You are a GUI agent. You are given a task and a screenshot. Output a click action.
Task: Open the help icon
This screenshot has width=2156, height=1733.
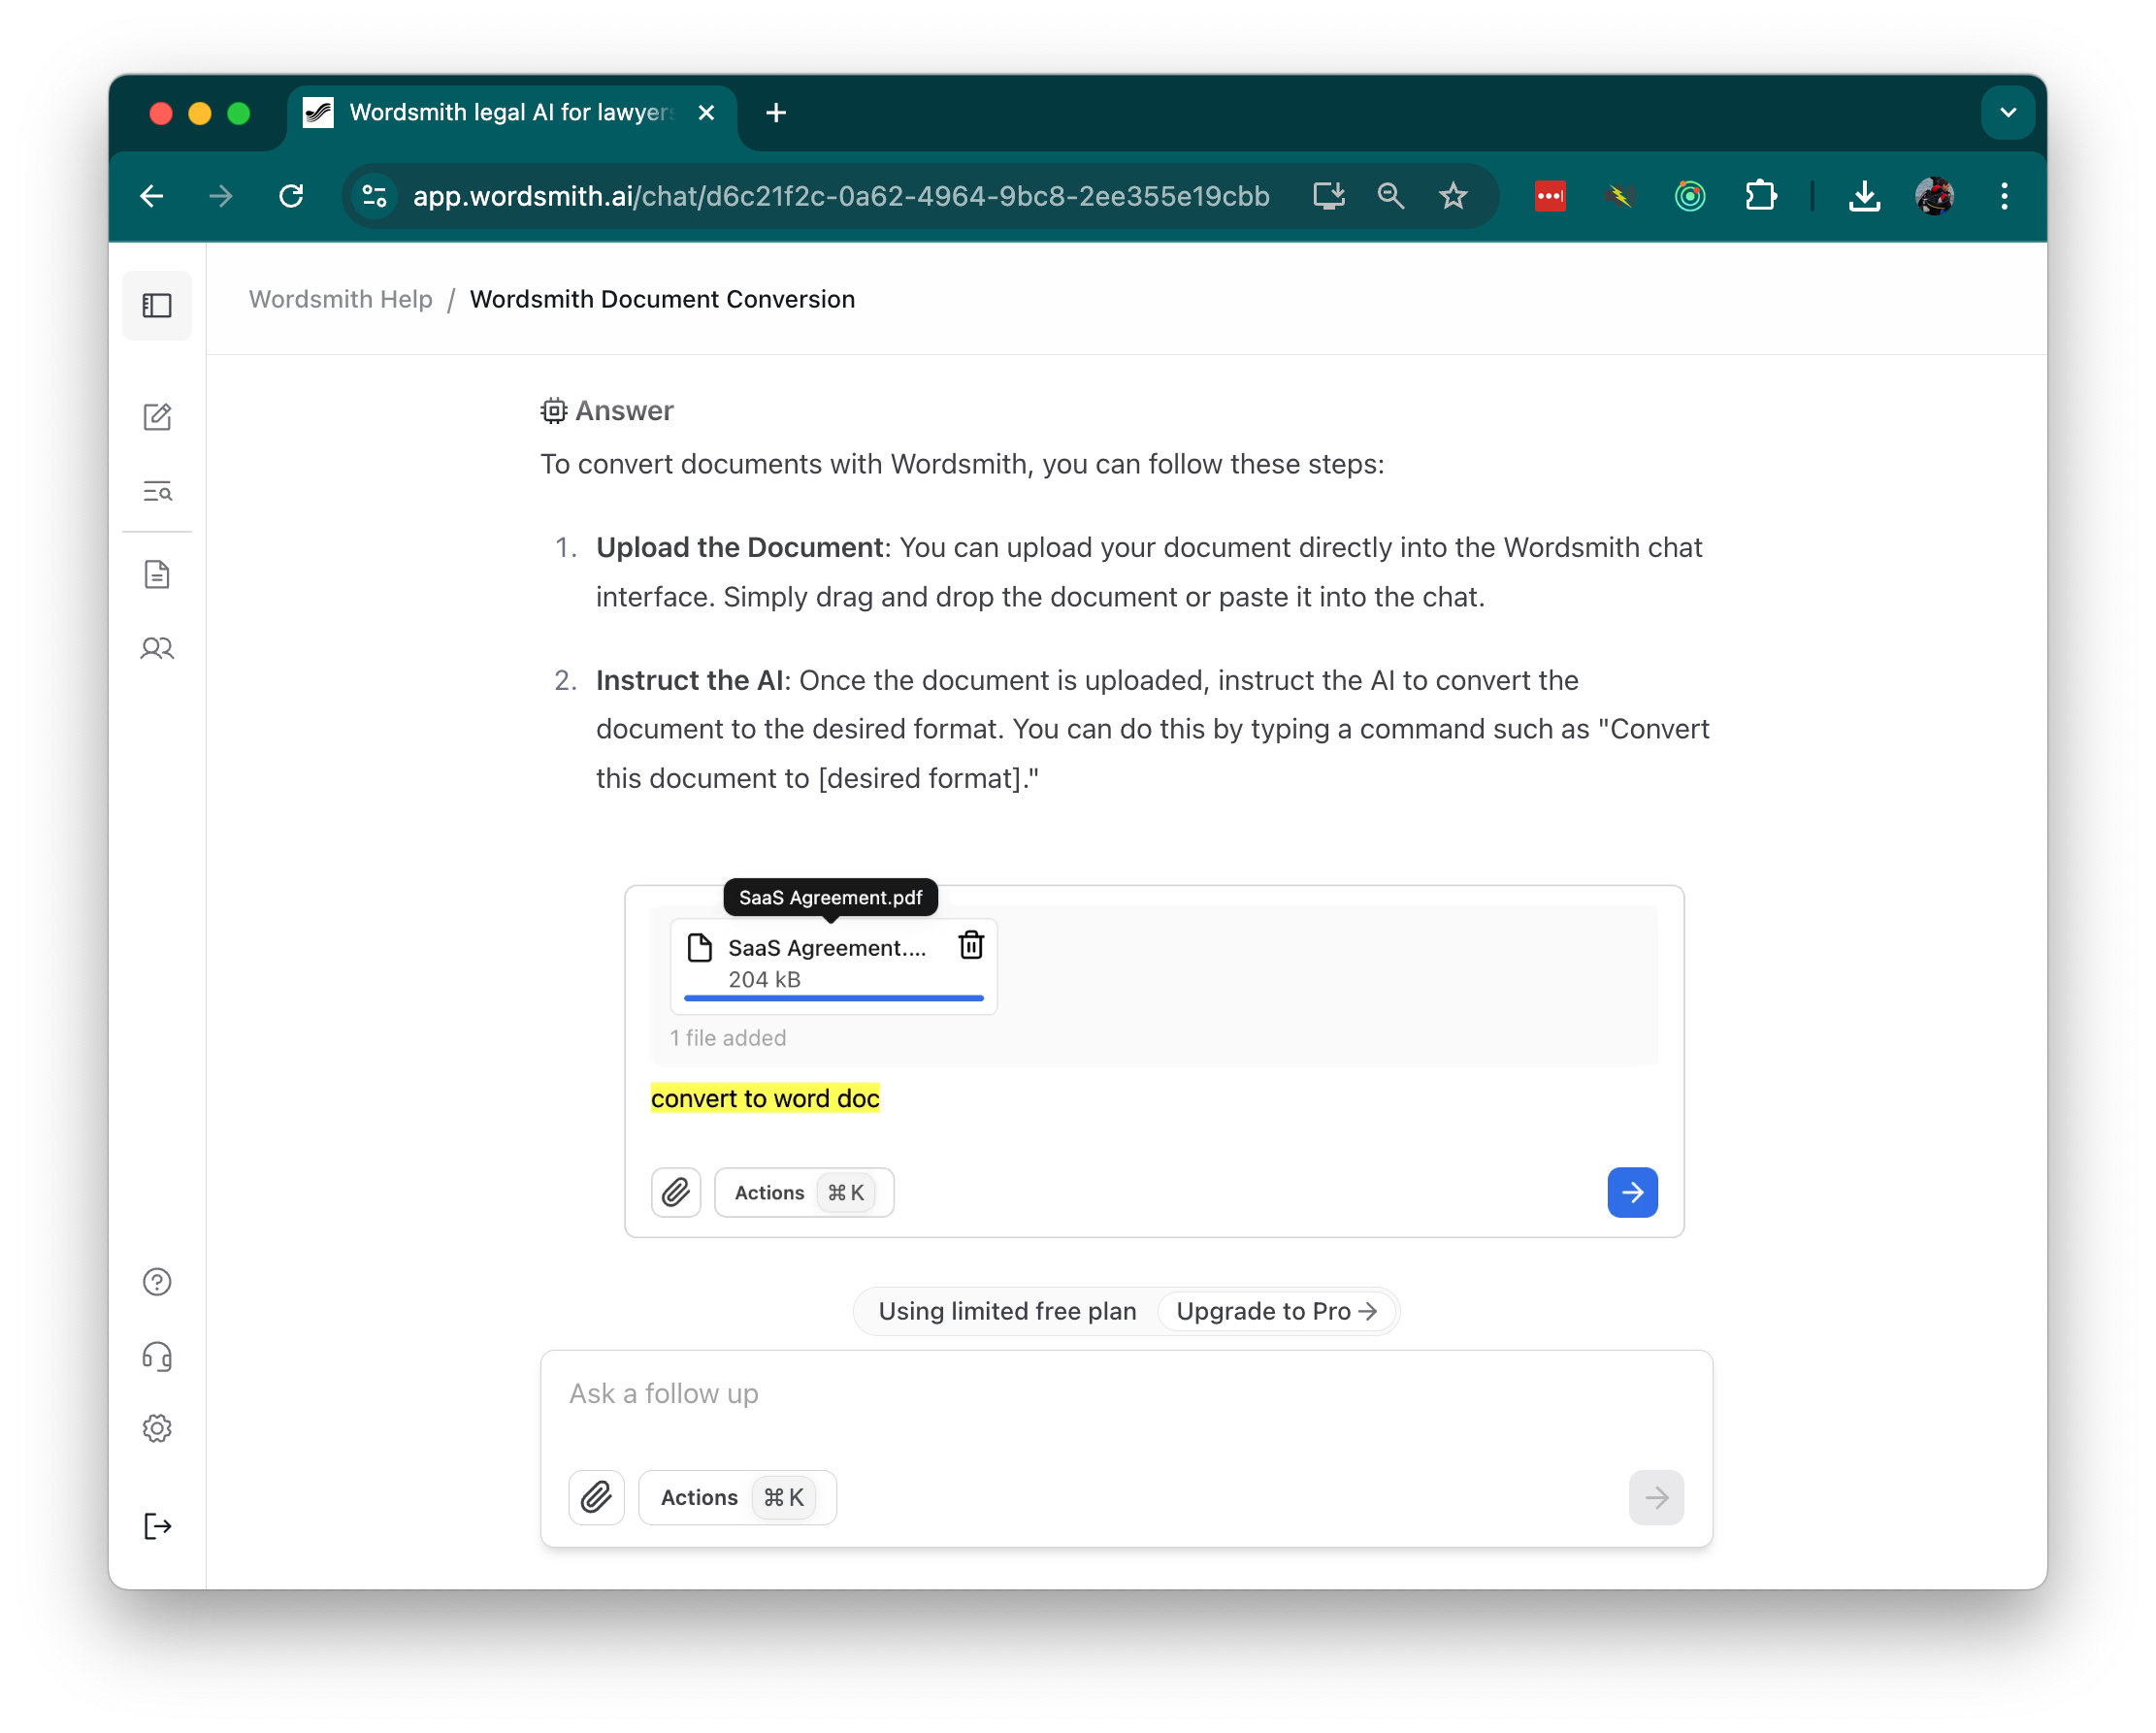click(x=157, y=1281)
